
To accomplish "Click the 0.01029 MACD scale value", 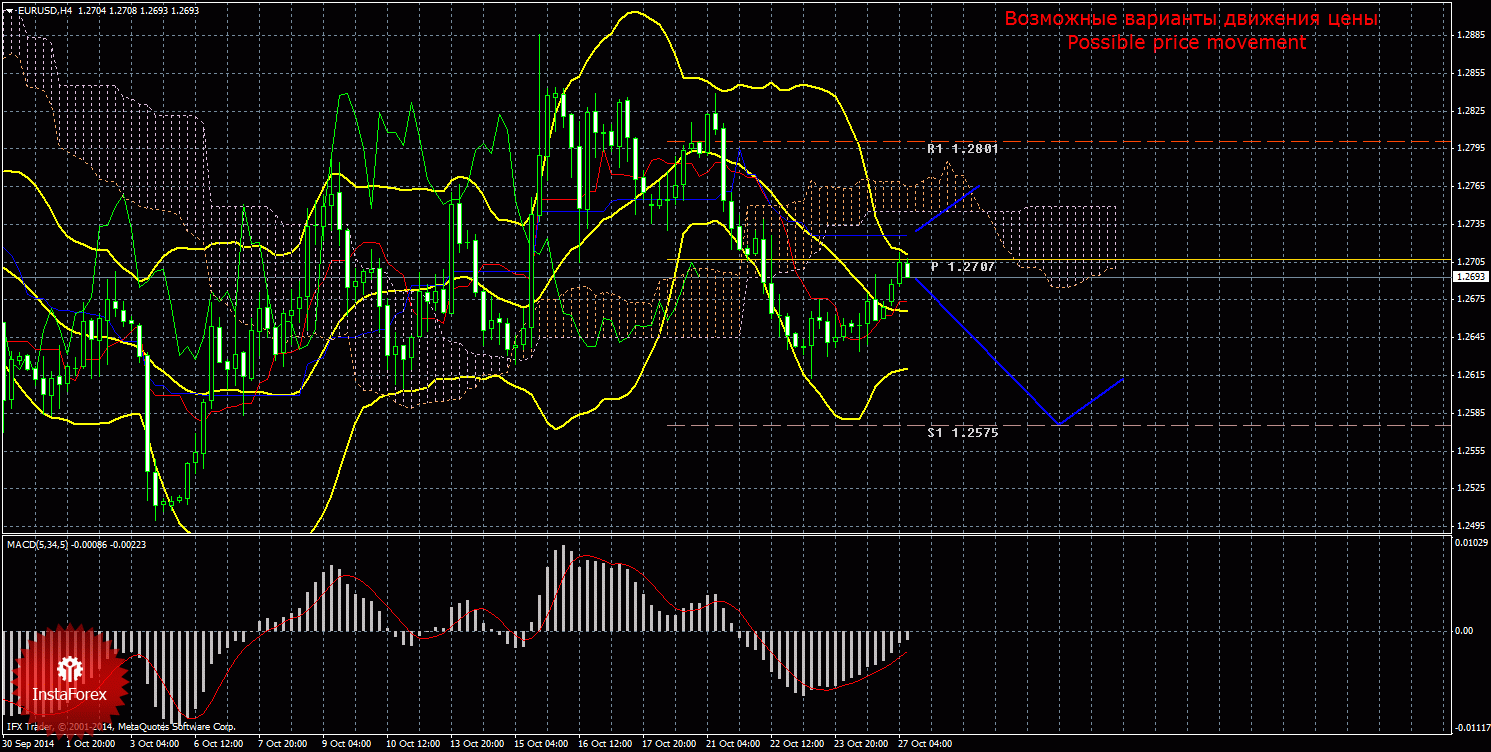I will click(x=1469, y=543).
